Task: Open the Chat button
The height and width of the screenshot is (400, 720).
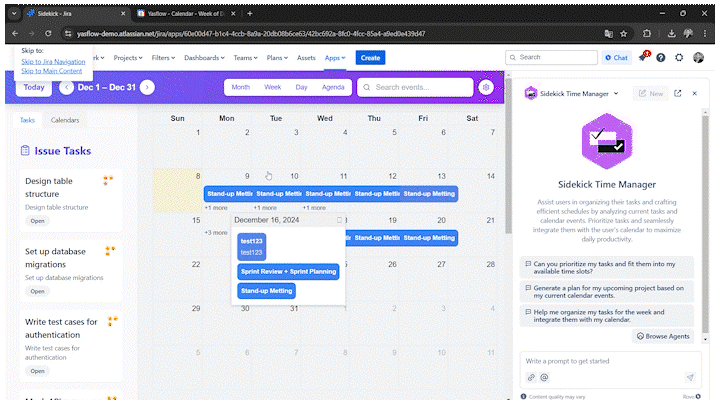Action: tap(616, 57)
